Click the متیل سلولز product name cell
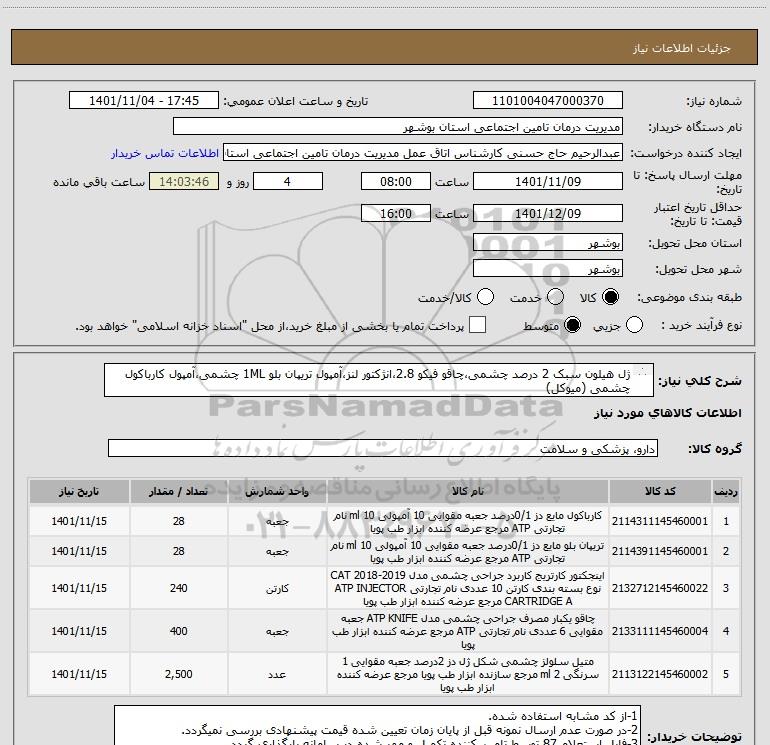770x745 pixels. [468, 674]
